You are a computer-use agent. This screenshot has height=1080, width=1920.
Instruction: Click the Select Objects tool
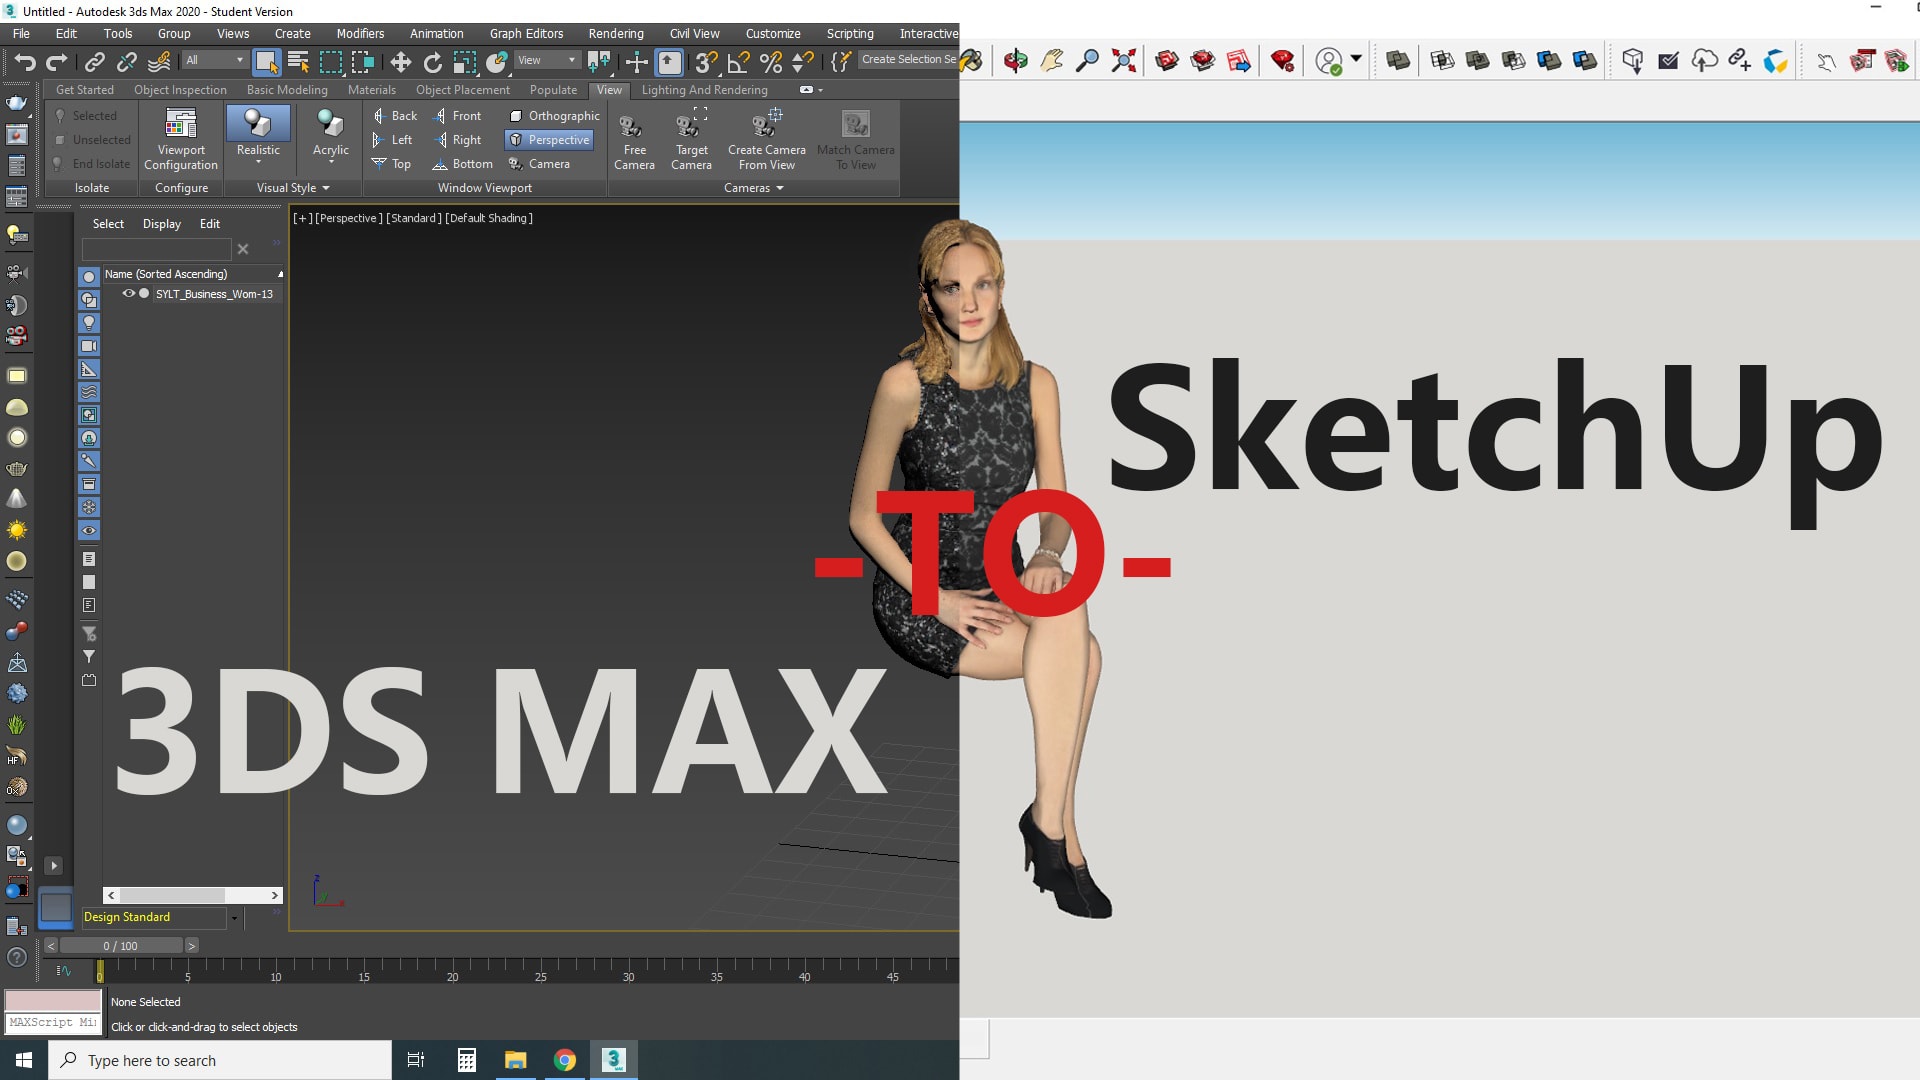[264, 62]
